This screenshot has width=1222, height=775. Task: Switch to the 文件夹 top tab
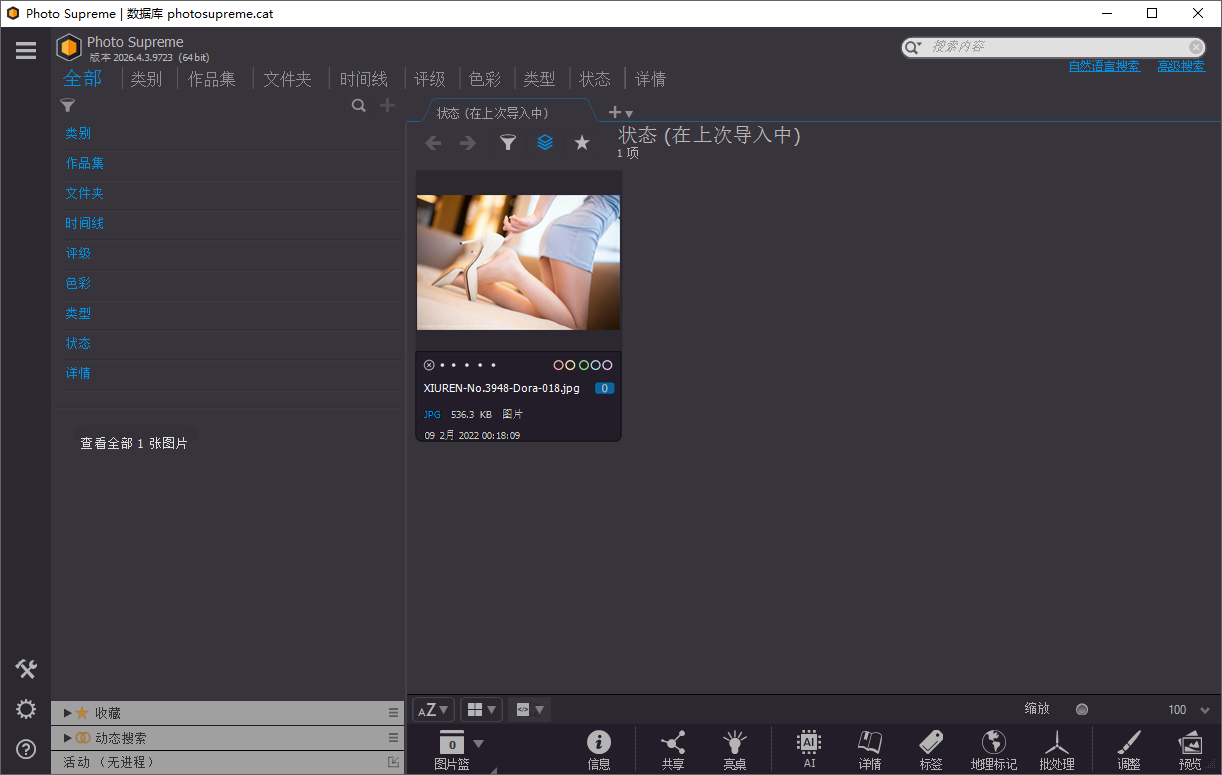click(288, 79)
